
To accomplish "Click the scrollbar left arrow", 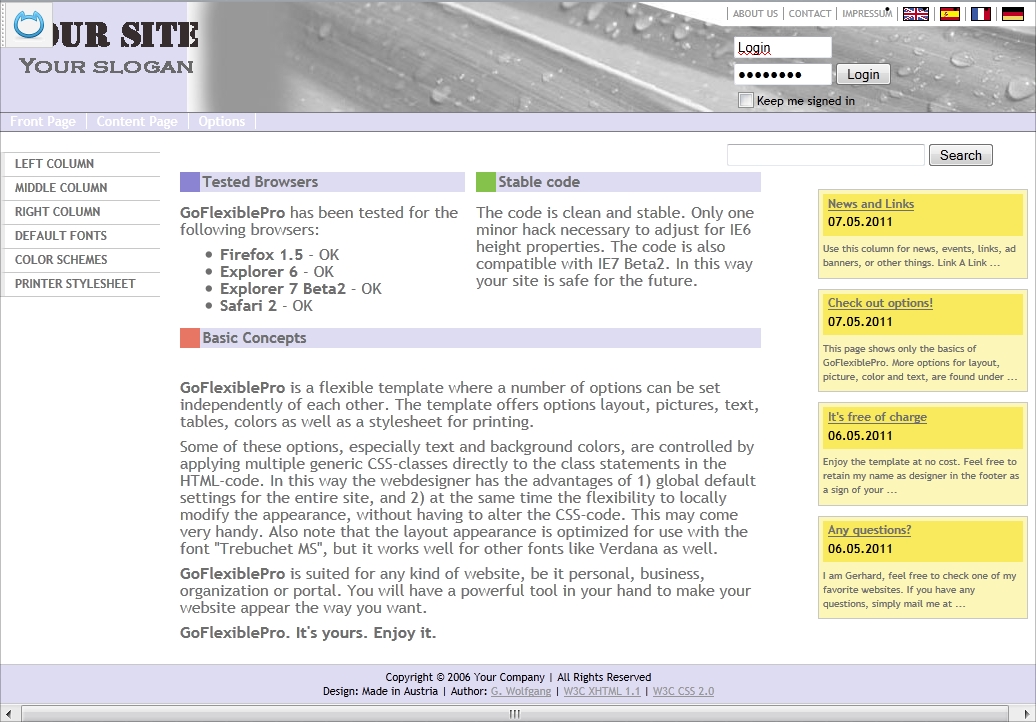I will (x=8, y=713).
